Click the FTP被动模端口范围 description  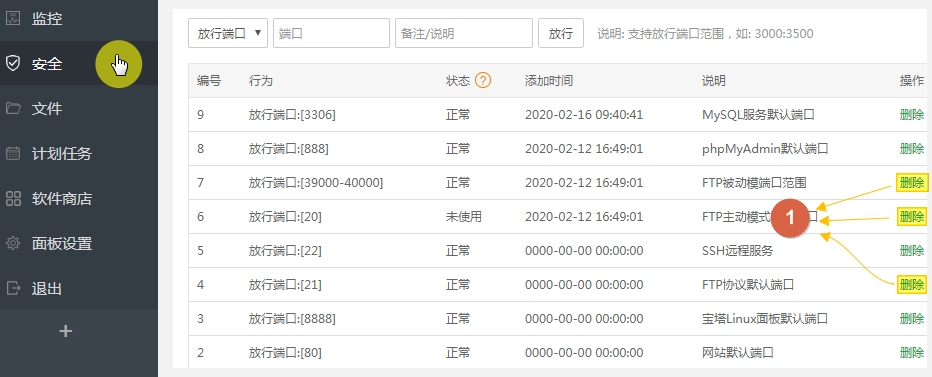point(754,183)
